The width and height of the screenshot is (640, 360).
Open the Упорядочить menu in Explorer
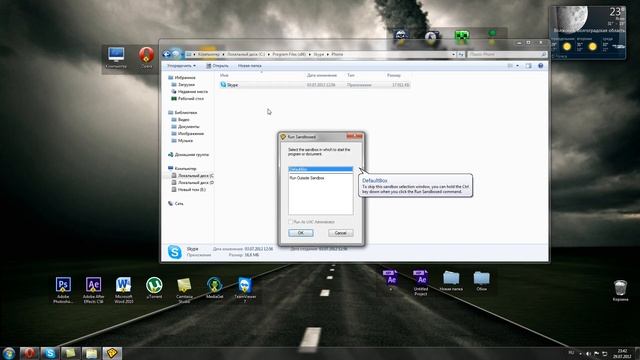(181, 66)
